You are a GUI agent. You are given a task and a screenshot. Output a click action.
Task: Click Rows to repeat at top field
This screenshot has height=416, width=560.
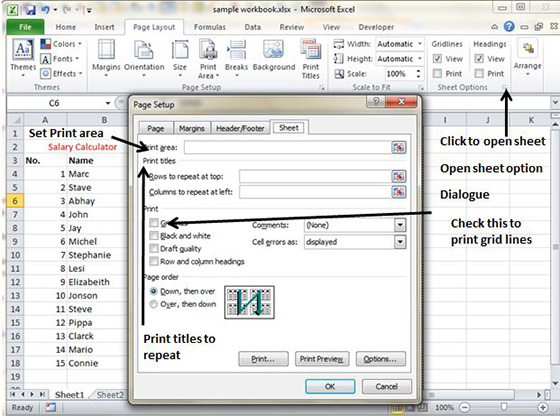coord(315,176)
